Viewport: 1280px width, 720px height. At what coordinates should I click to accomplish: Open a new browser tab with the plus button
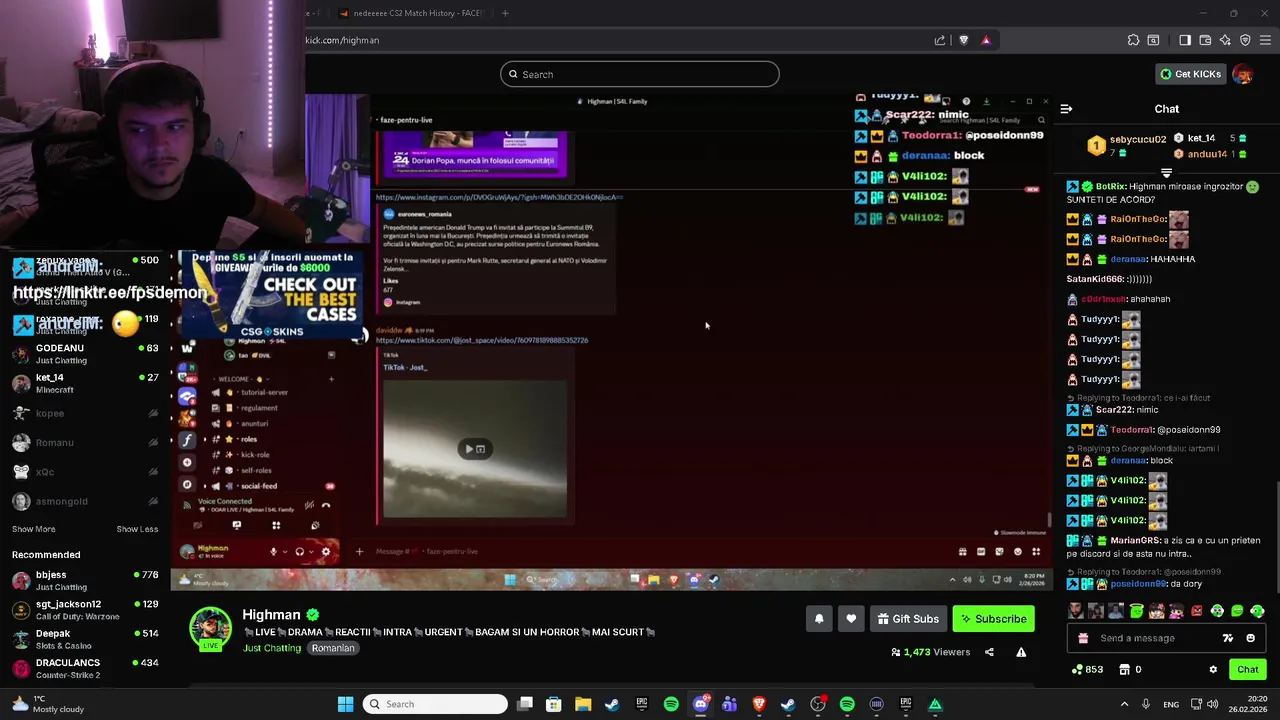505,13
